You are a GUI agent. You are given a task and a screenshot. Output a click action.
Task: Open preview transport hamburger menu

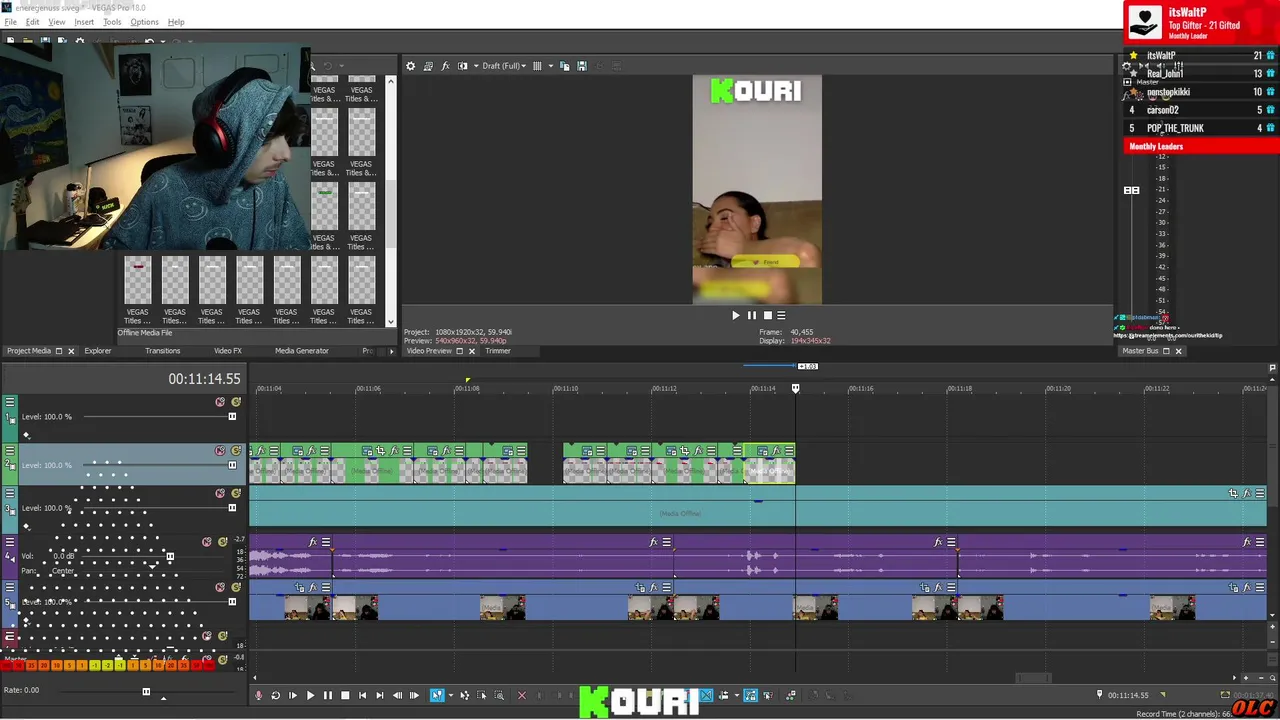tap(781, 315)
